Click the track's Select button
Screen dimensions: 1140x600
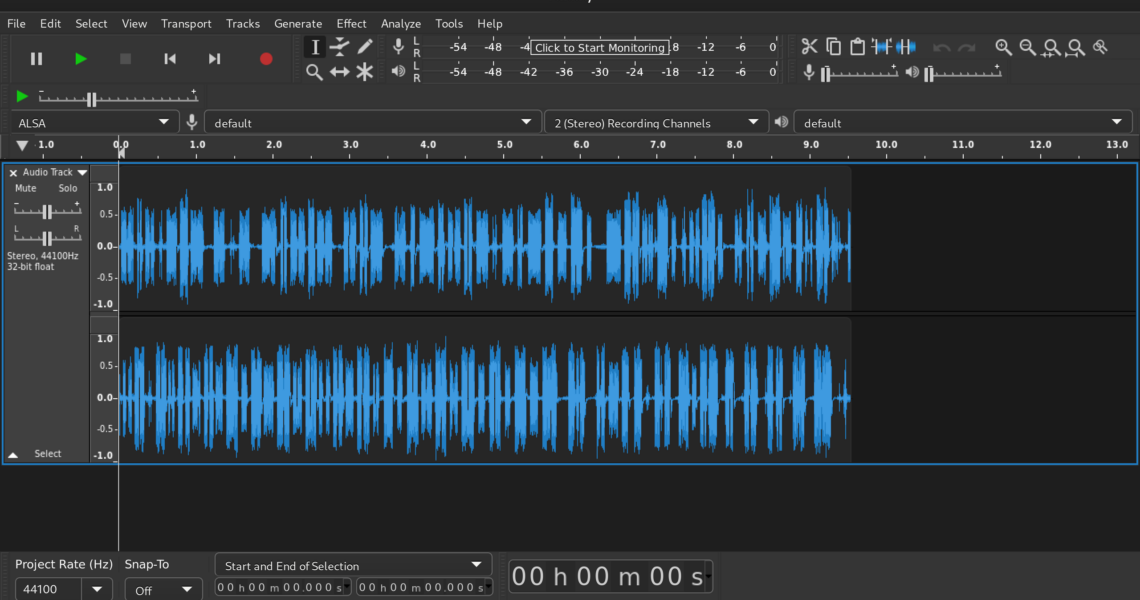point(48,454)
